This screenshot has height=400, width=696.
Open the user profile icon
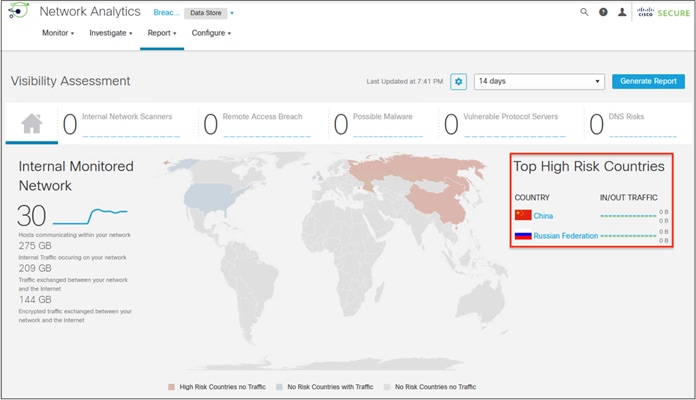click(x=622, y=12)
